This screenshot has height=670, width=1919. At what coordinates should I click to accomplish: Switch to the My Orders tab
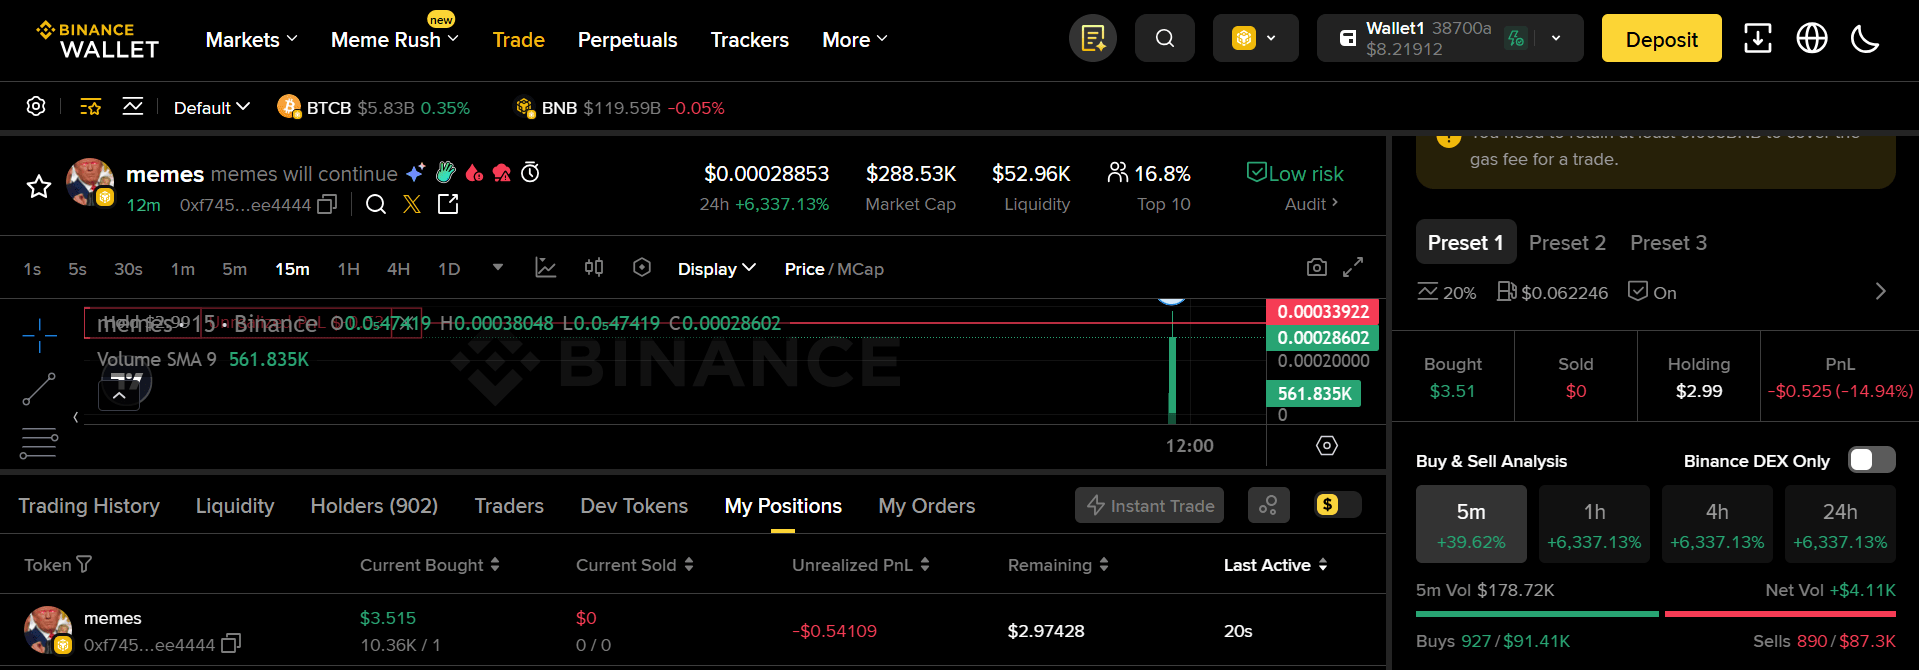coord(926,506)
